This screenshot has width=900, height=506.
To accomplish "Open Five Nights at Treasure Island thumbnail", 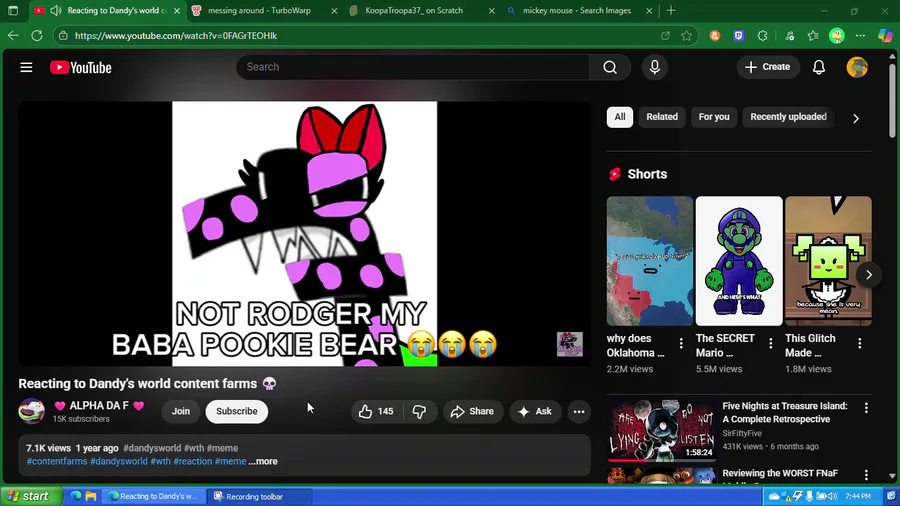I will (662, 431).
